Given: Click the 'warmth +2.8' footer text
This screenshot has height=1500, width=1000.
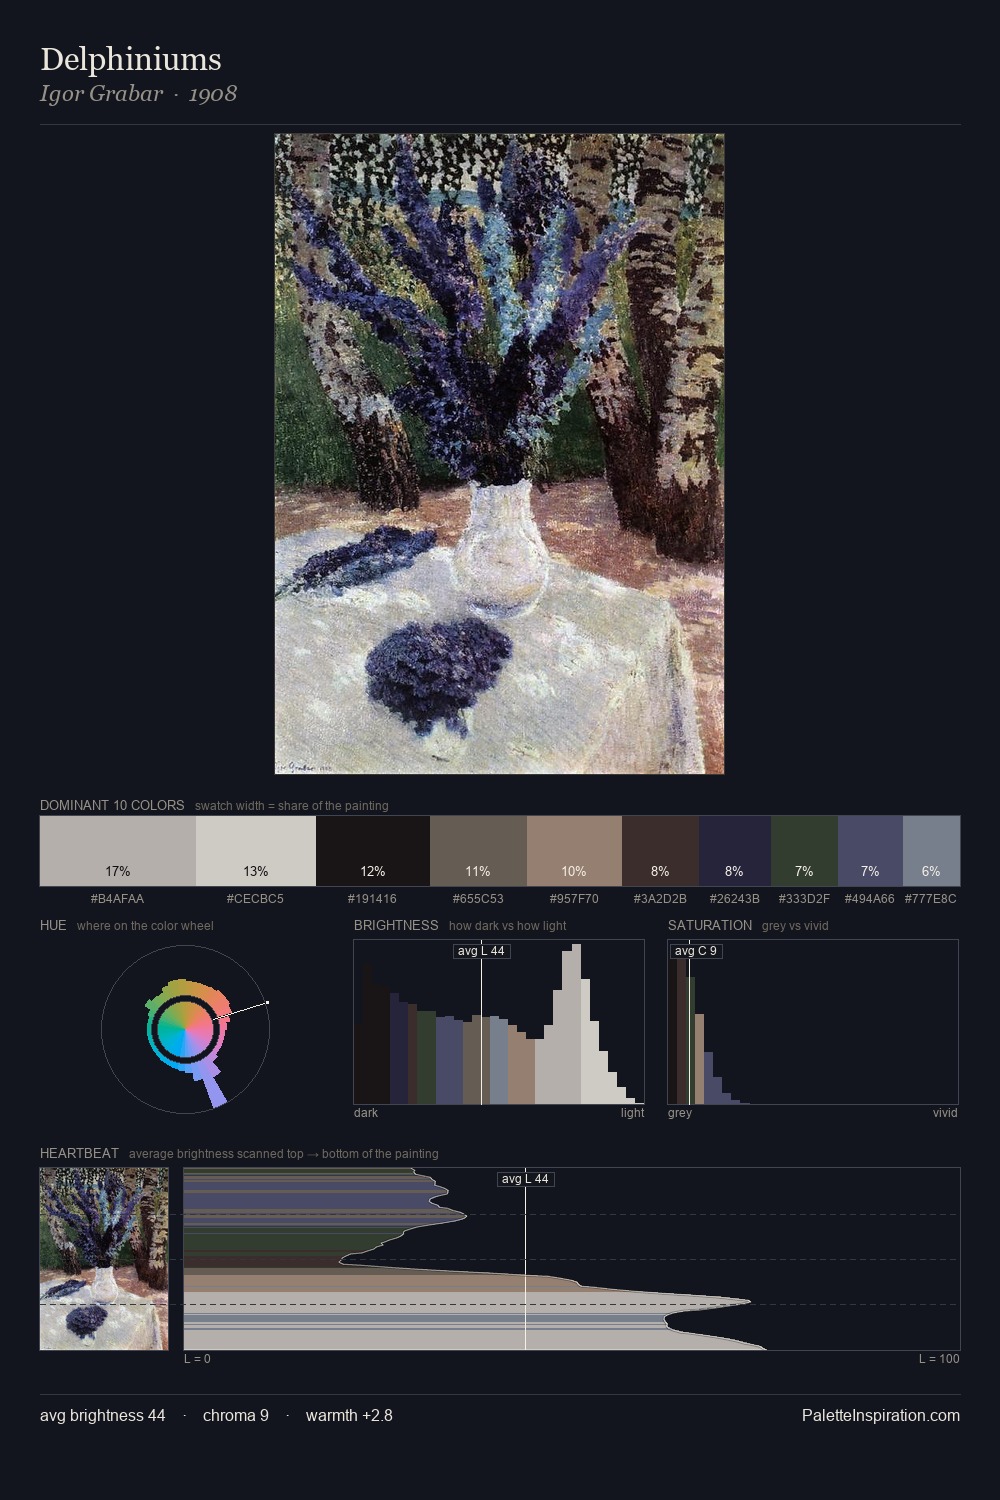Looking at the screenshot, I should pos(349,1415).
